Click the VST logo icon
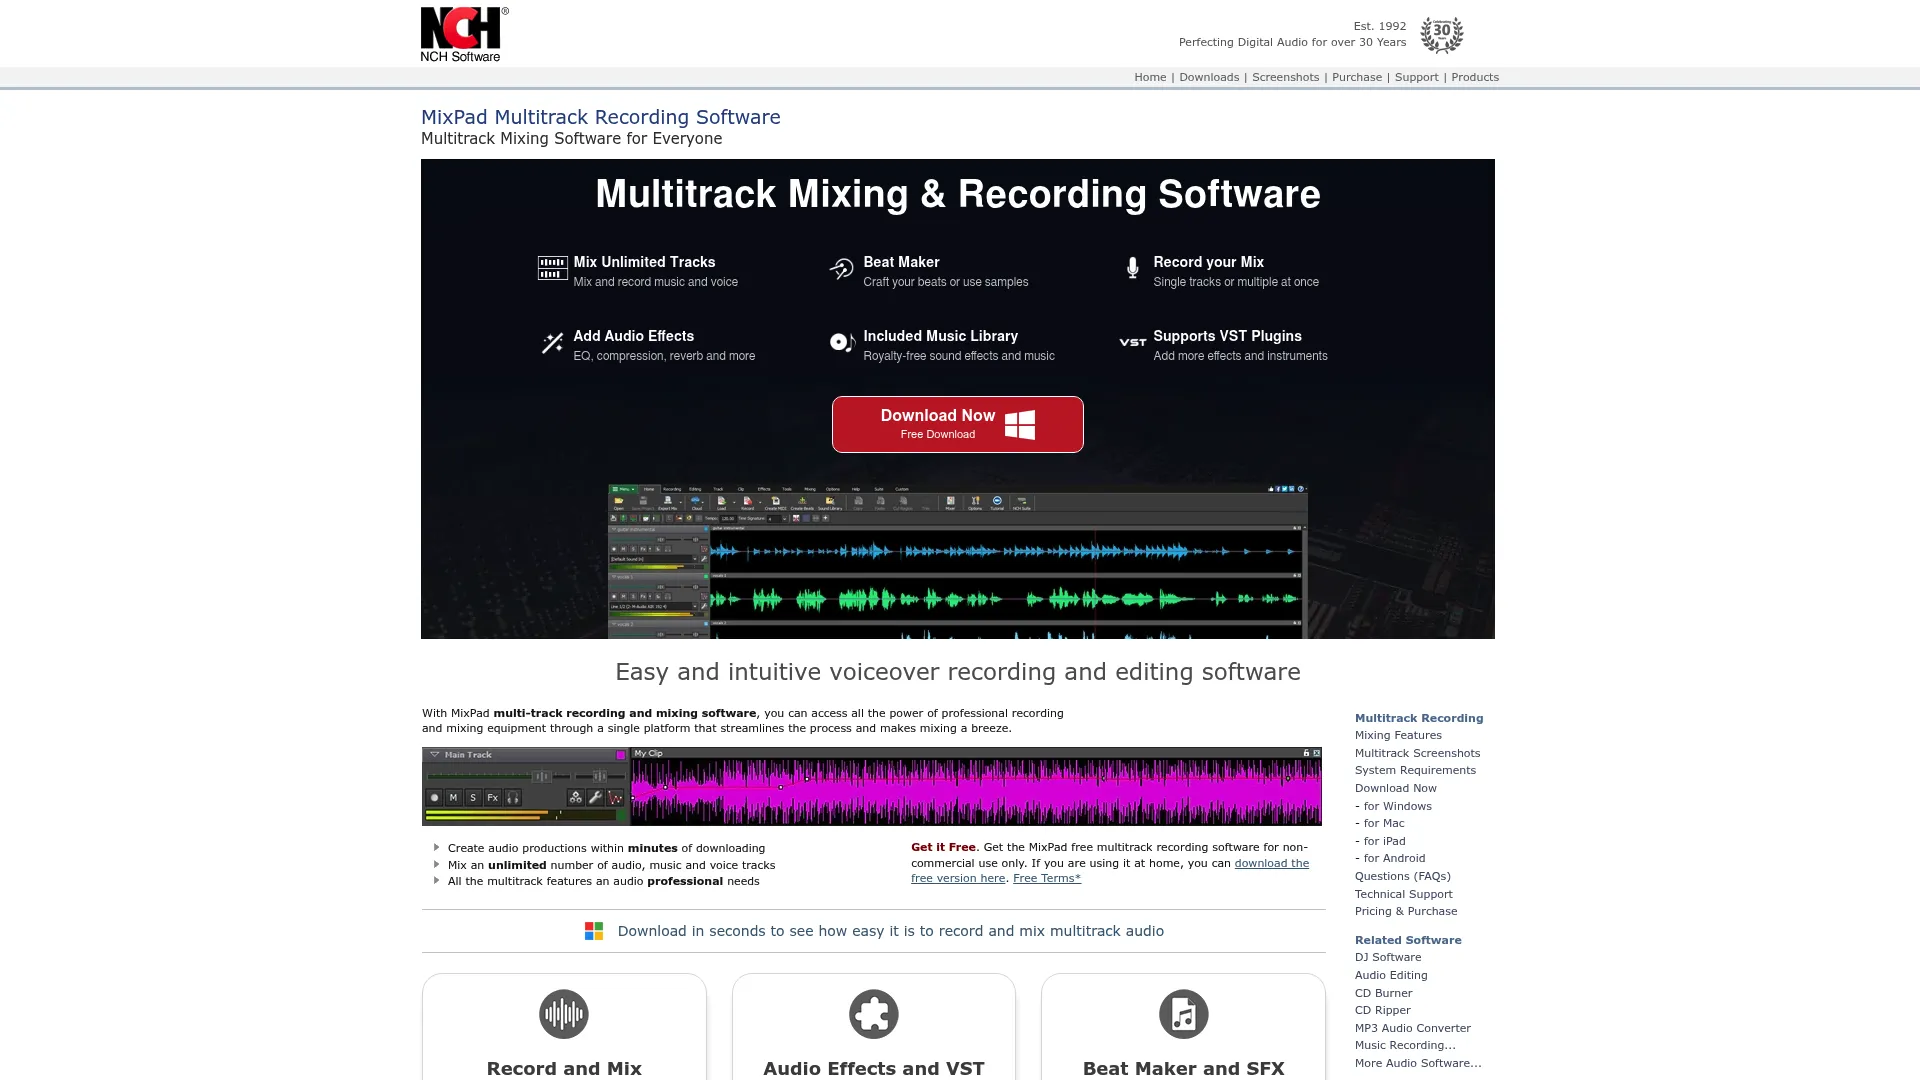The width and height of the screenshot is (1920, 1080). [x=1132, y=342]
